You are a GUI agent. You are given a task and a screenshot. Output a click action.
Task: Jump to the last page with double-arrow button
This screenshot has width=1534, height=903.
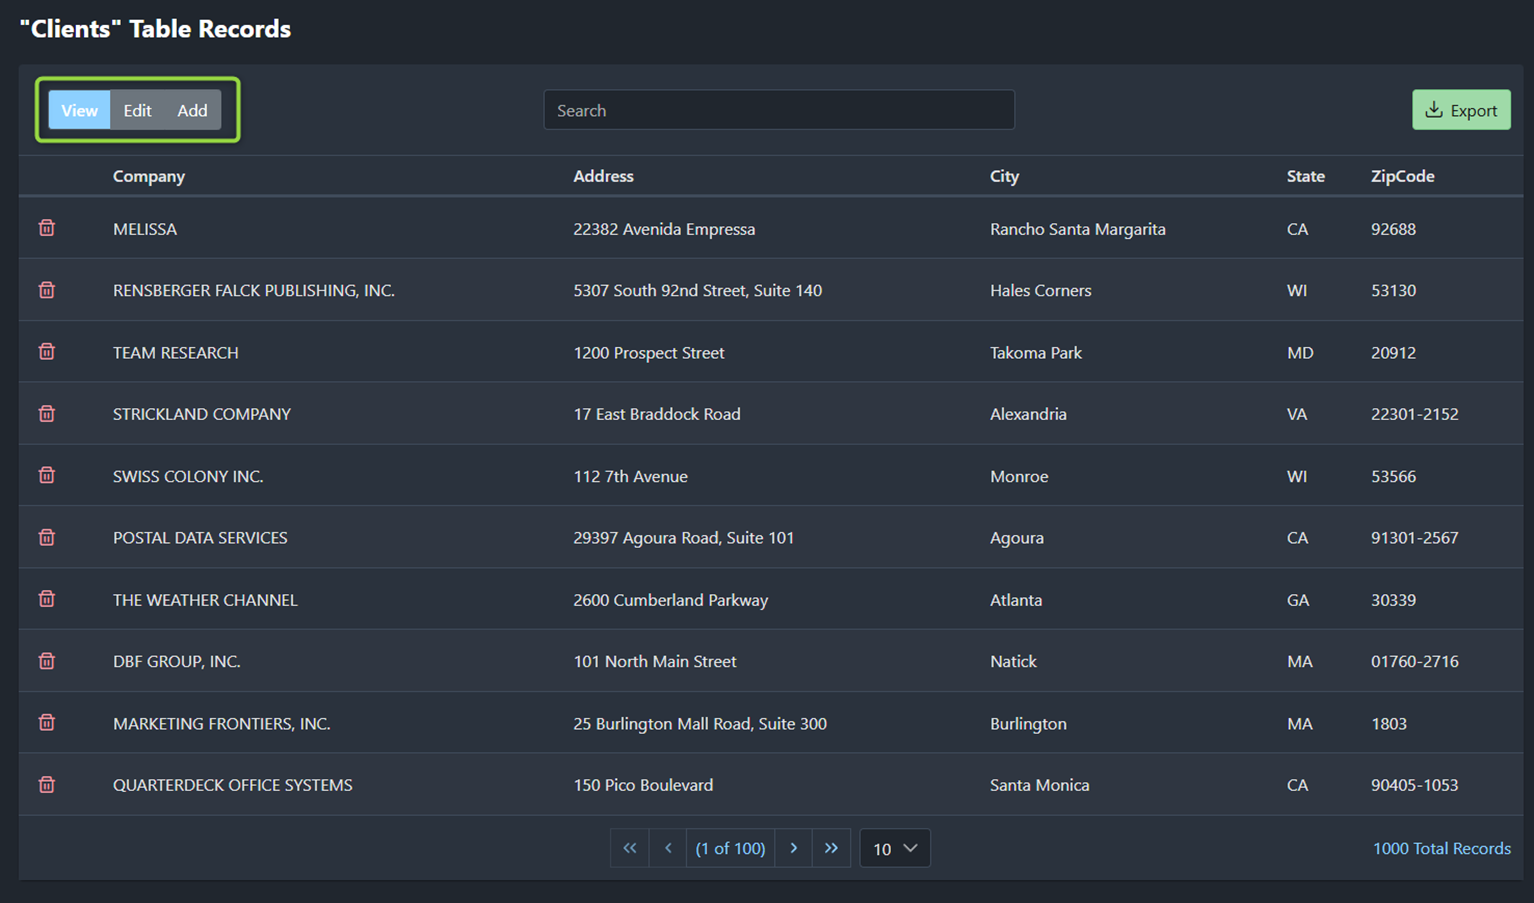[831, 847]
